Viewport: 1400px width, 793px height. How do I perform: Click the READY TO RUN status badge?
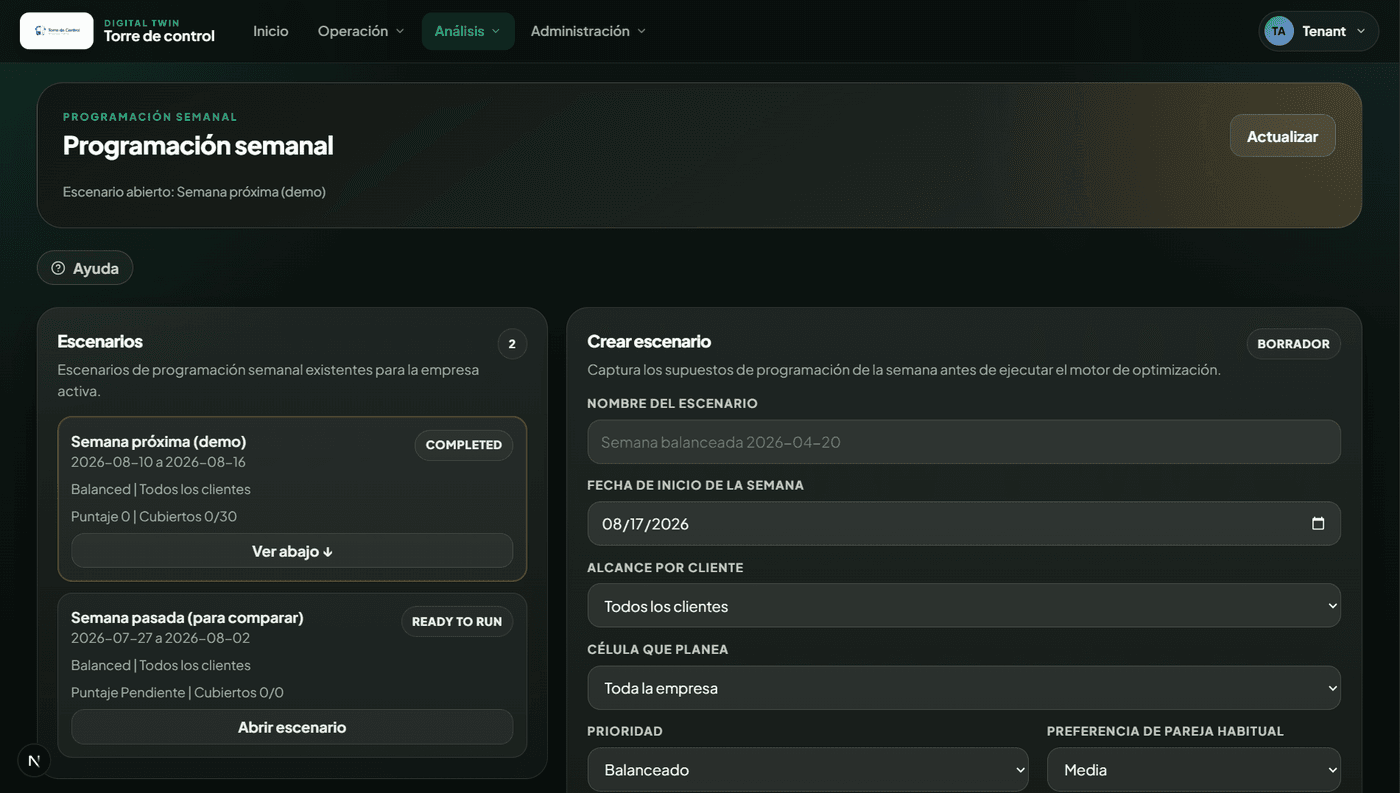[457, 621]
